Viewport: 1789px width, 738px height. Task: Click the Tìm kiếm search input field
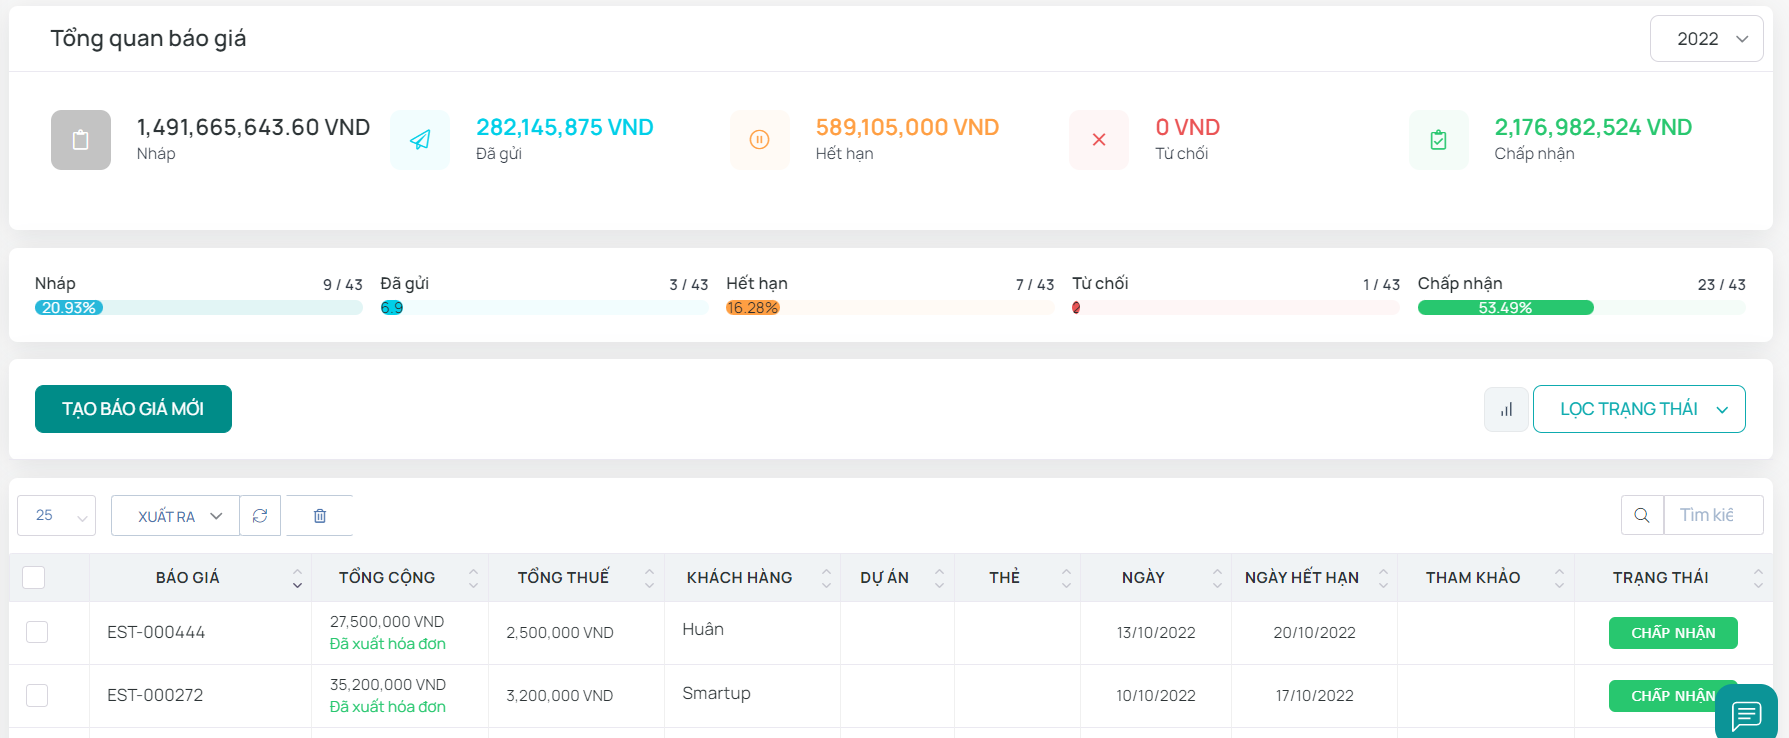pos(1712,515)
